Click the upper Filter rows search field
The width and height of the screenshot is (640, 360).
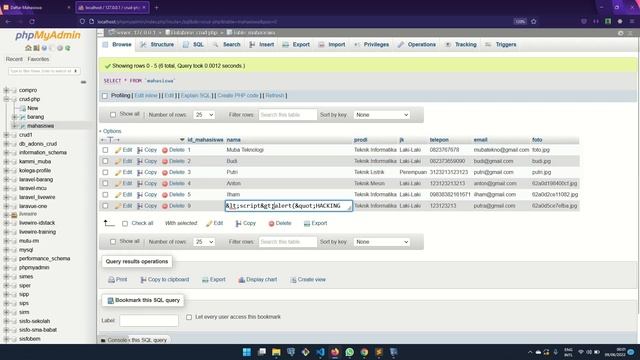coord(288,115)
